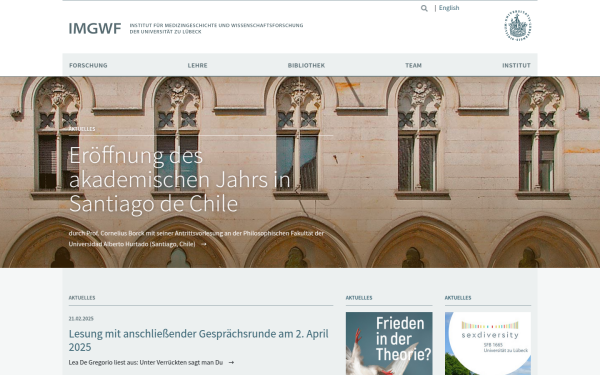Image resolution: width=600 pixels, height=375 pixels.
Task: Select the date 21.02.2025
Action: [81, 318]
